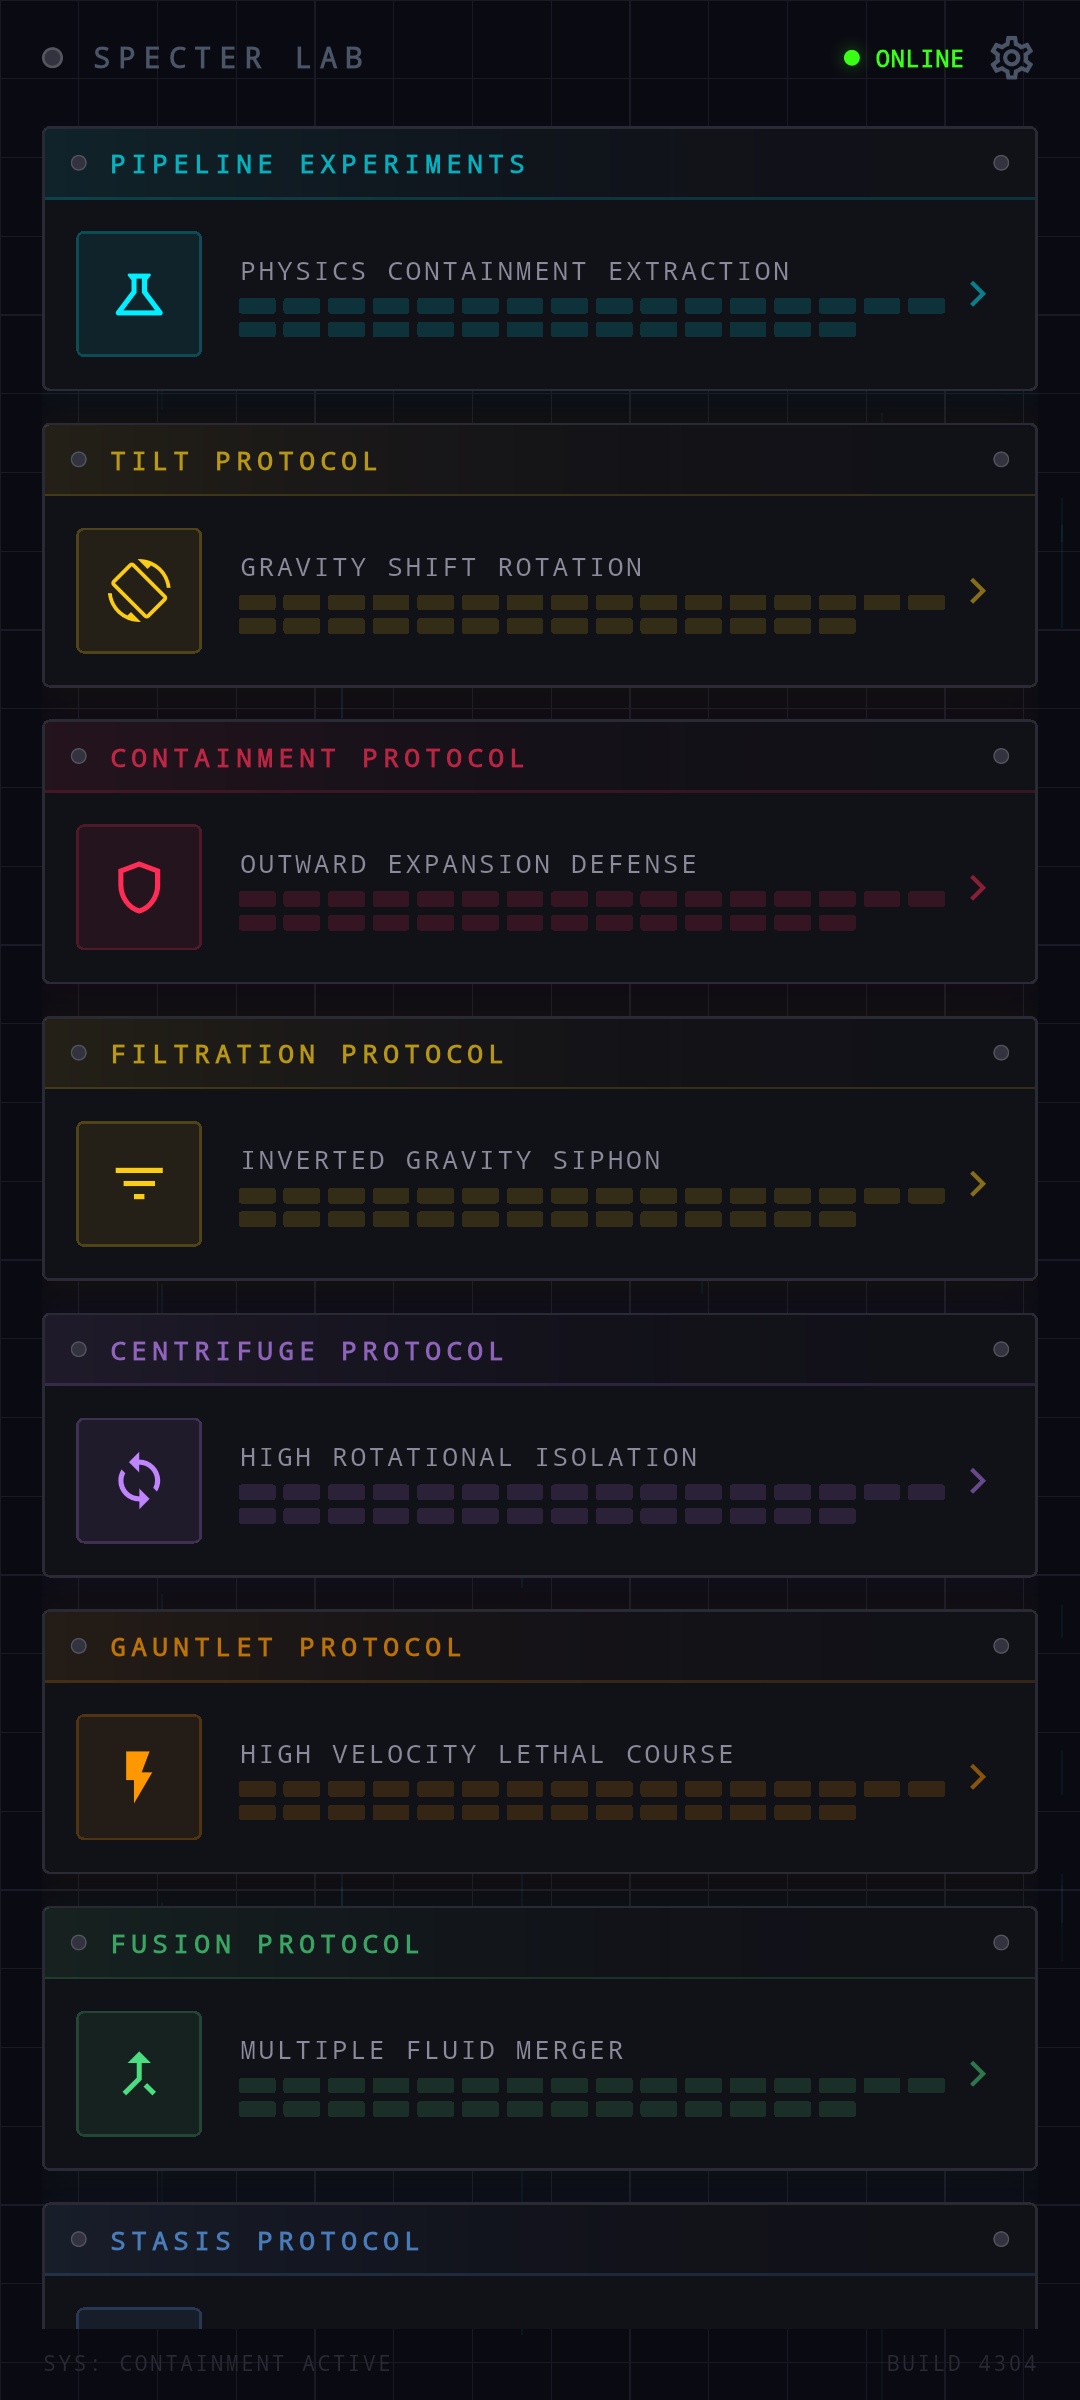Select the filter icon in Filtration Protocol

click(139, 1184)
